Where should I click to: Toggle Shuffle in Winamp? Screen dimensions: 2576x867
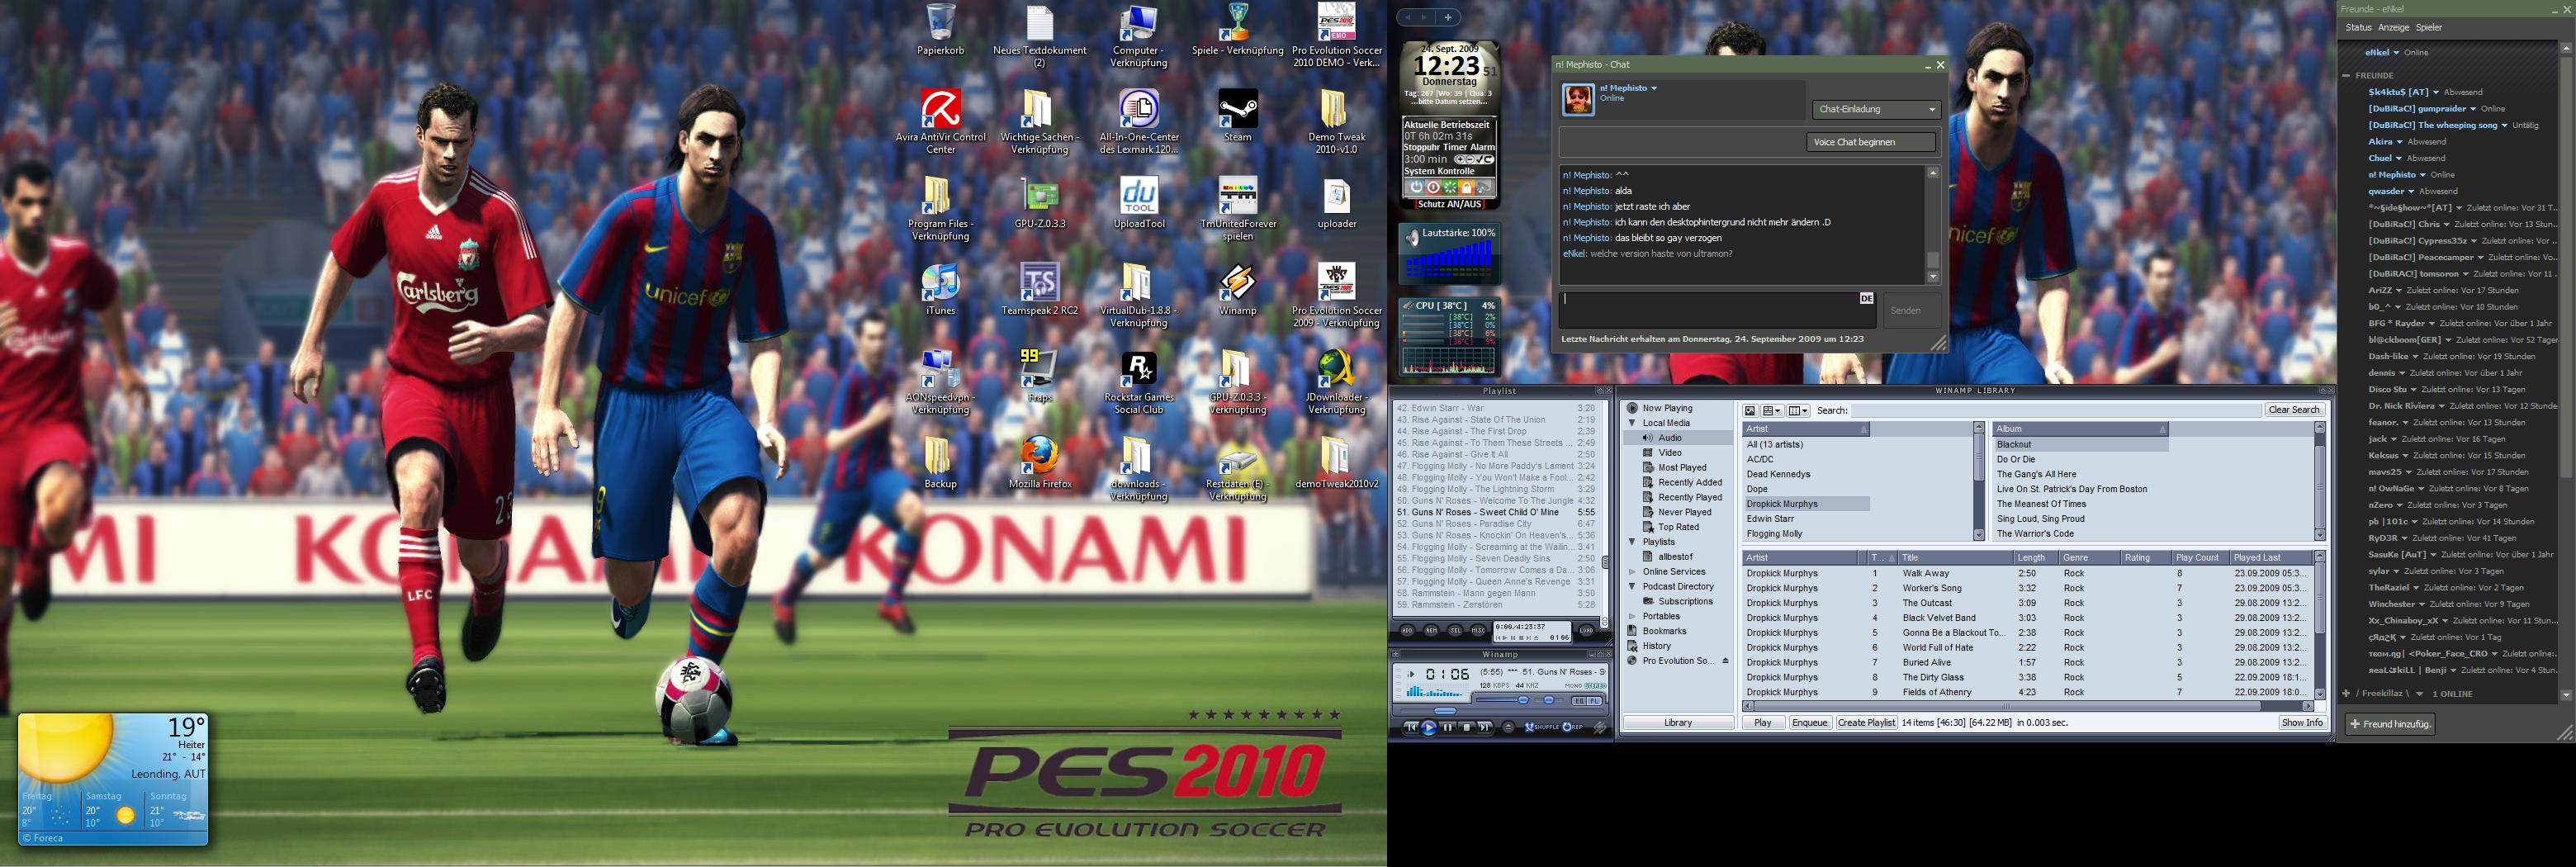pos(1541,728)
